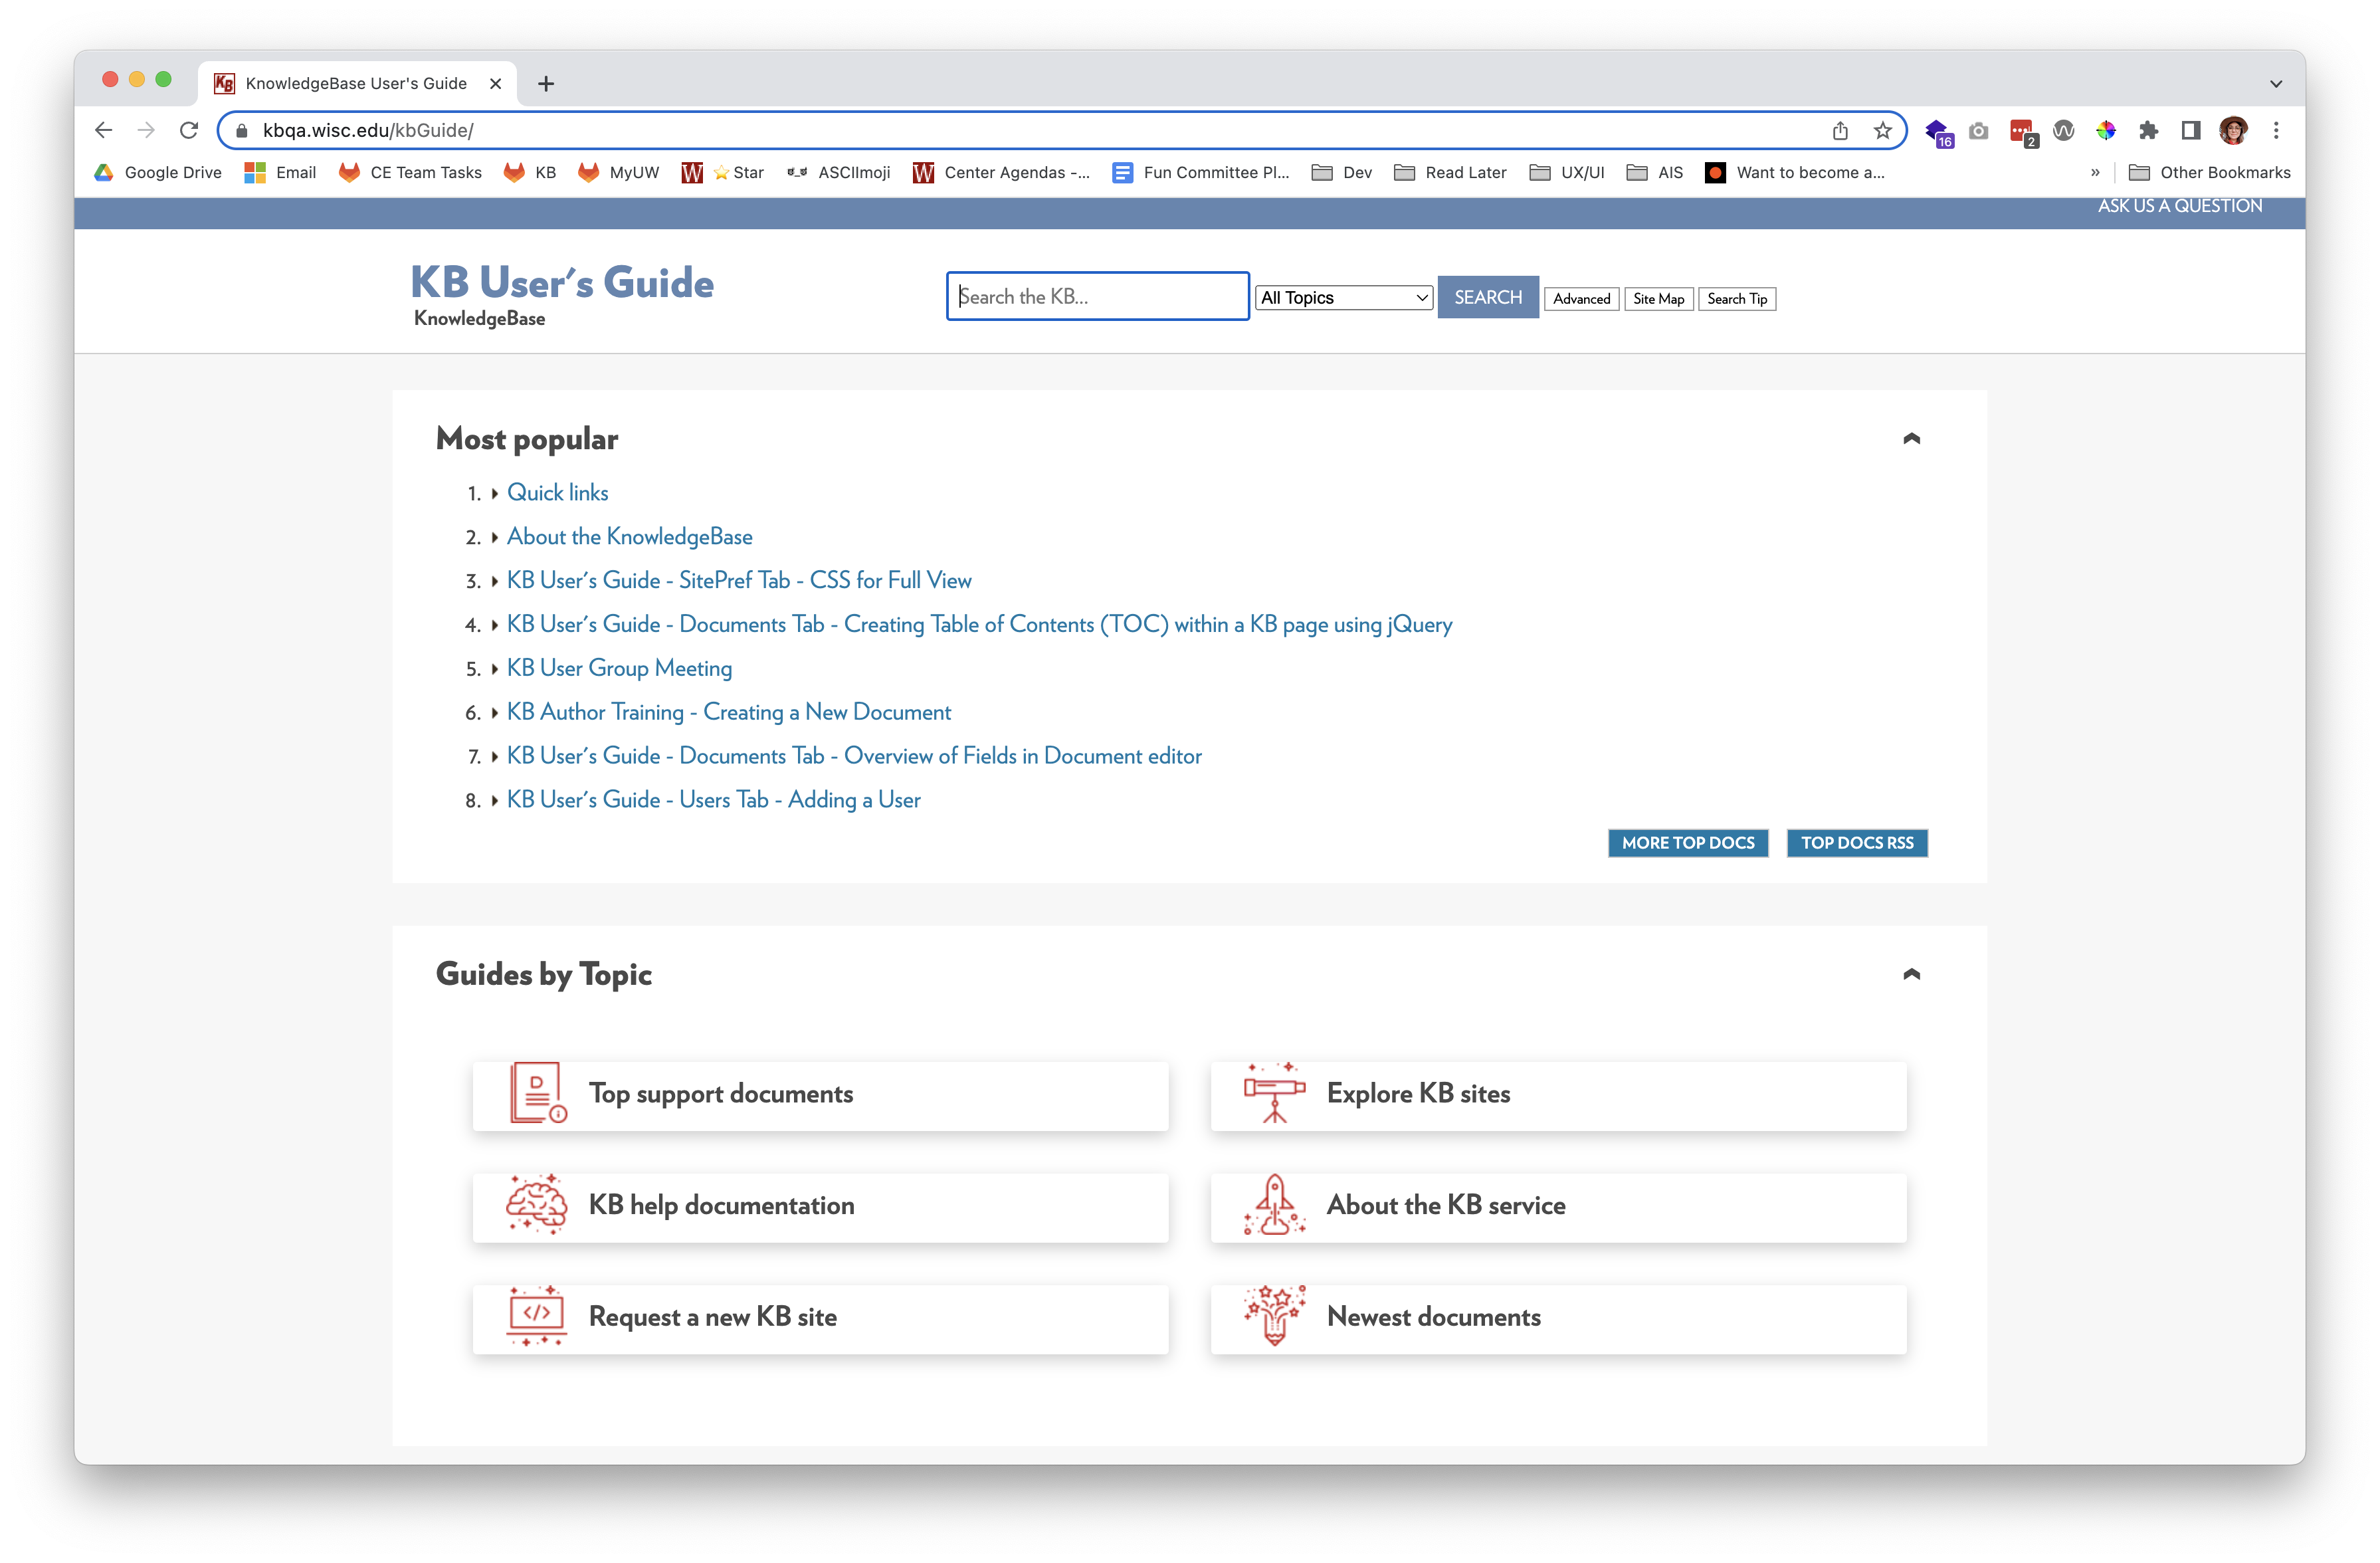The height and width of the screenshot is (1563, 2380).
Task: Click the red chat extension with badge 2
Action: (2023, 132)
